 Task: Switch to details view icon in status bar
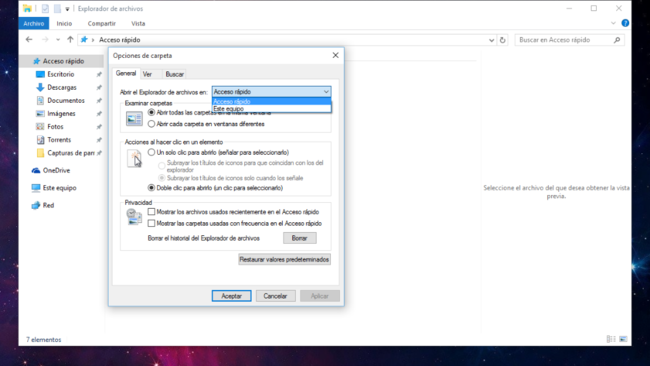(x=611, y=339)
